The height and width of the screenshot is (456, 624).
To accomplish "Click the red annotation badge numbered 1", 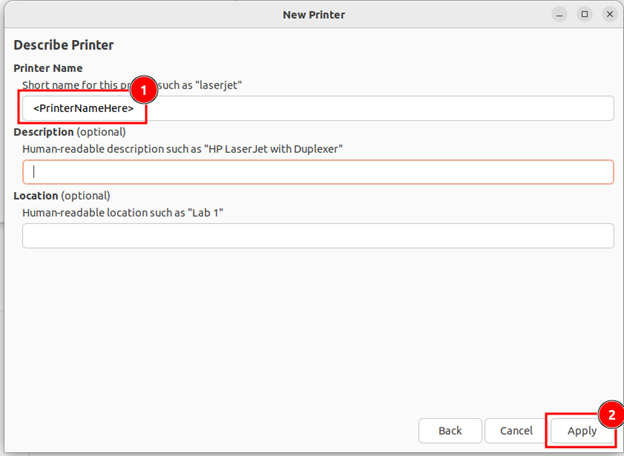I will tap(143, 90).
